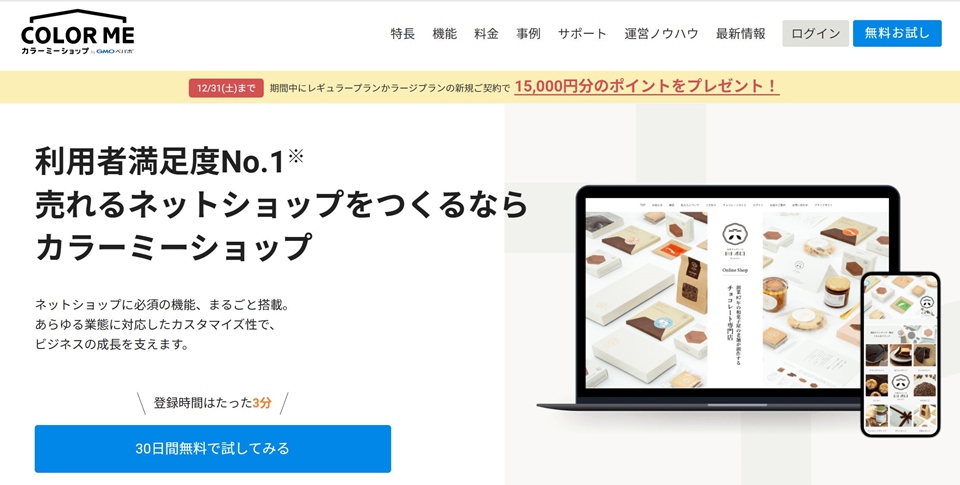Click the smartphone shop preview image
This screenshot has width=960, height=485.
[900, 354]
